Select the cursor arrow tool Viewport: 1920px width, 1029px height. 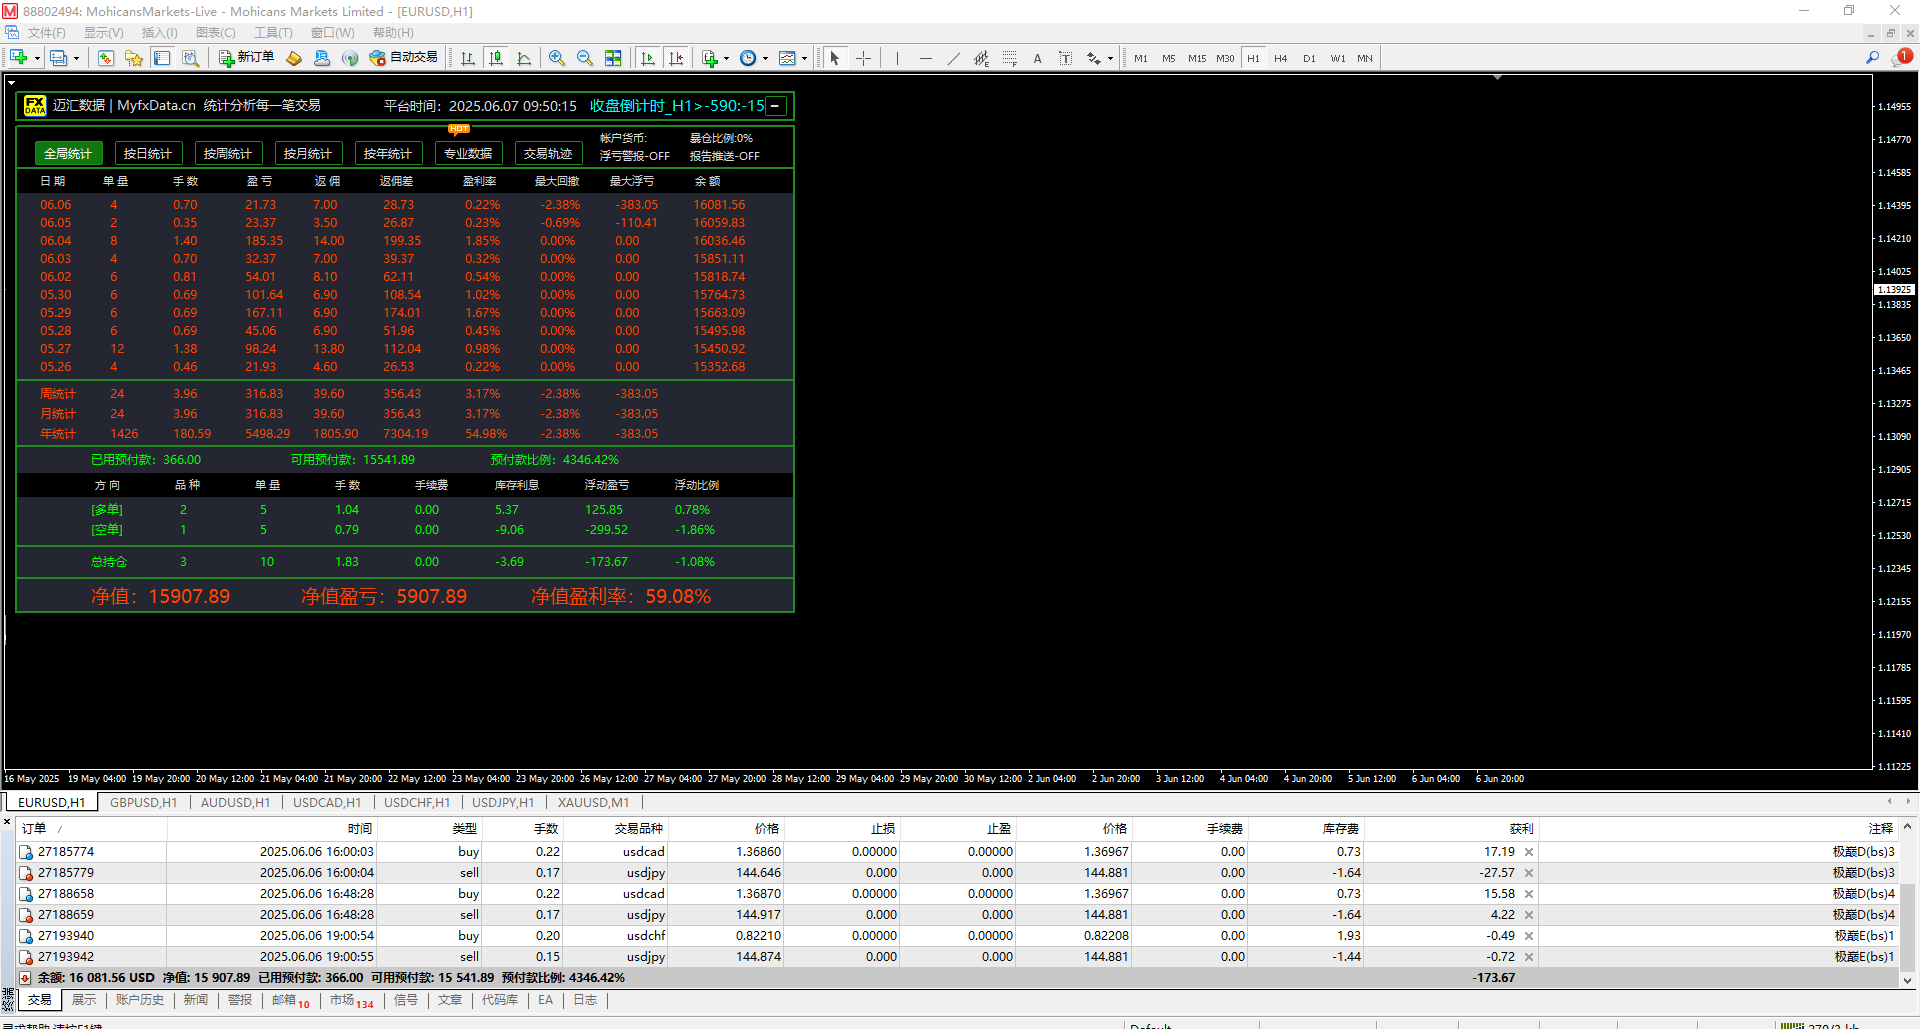tap(835, 58)
